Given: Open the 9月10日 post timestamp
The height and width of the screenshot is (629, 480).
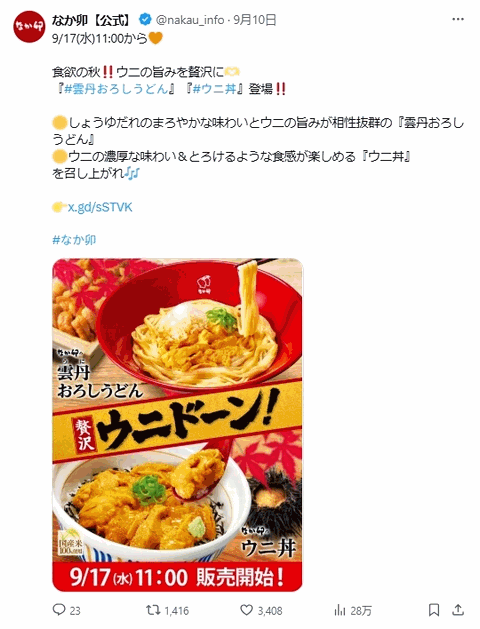Looking at the screenshot, I should pos(255,20).
